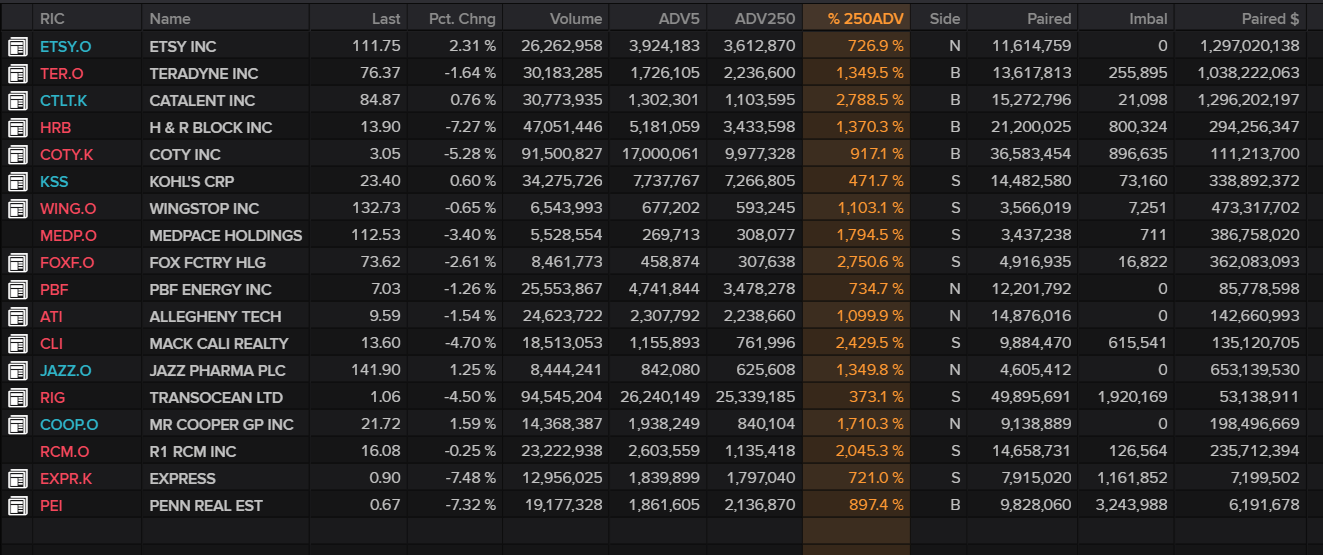Click the MEDPACE HOLDINGS name cell
Viewport: 1323px width, 555px height.
coord(226,235)
